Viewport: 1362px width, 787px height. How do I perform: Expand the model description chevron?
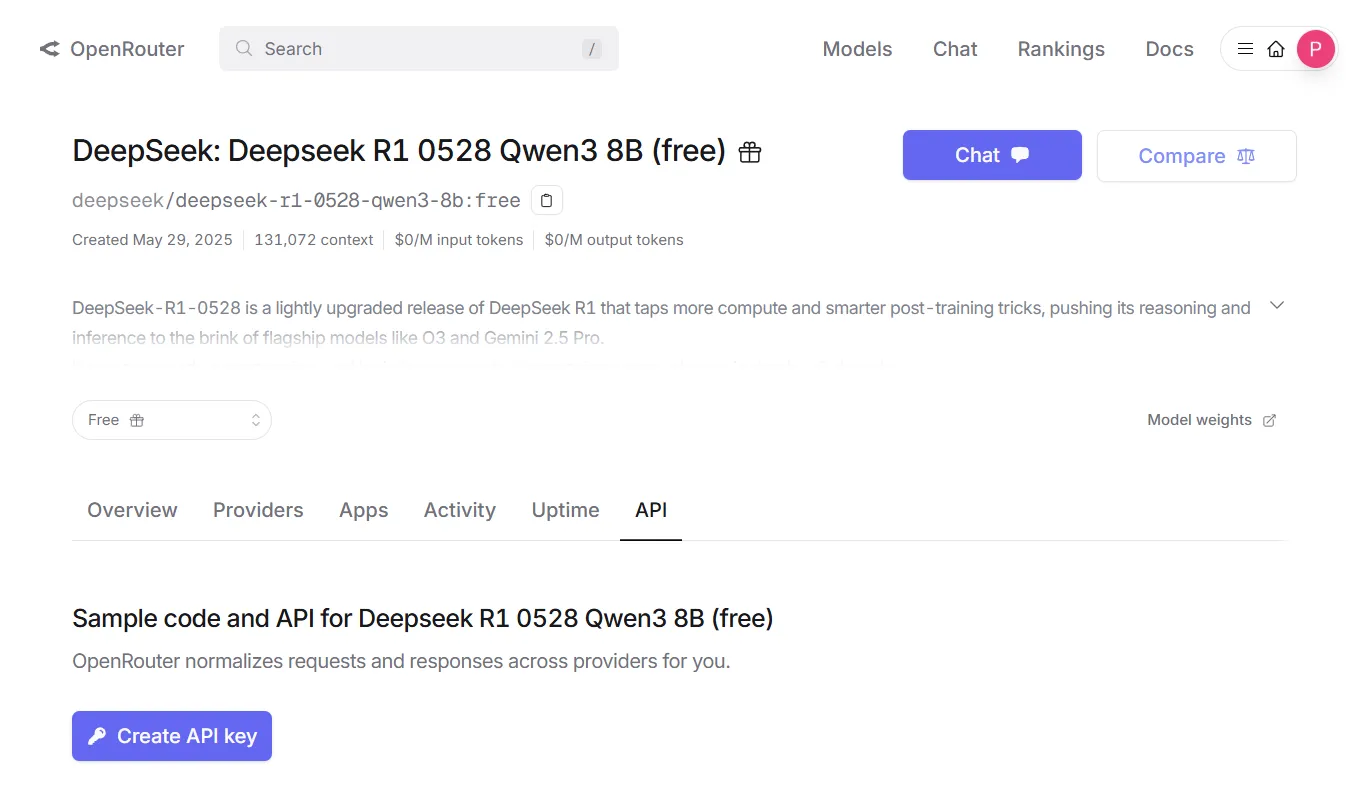[1276, 305]
